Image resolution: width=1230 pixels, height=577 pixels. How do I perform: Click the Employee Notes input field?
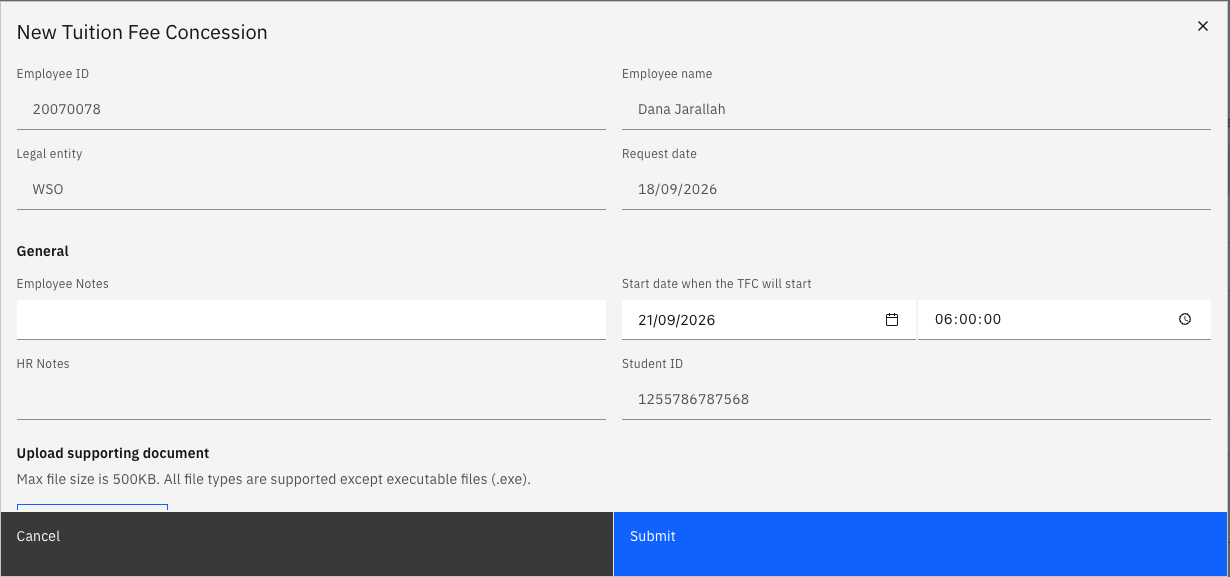[311, 320]
